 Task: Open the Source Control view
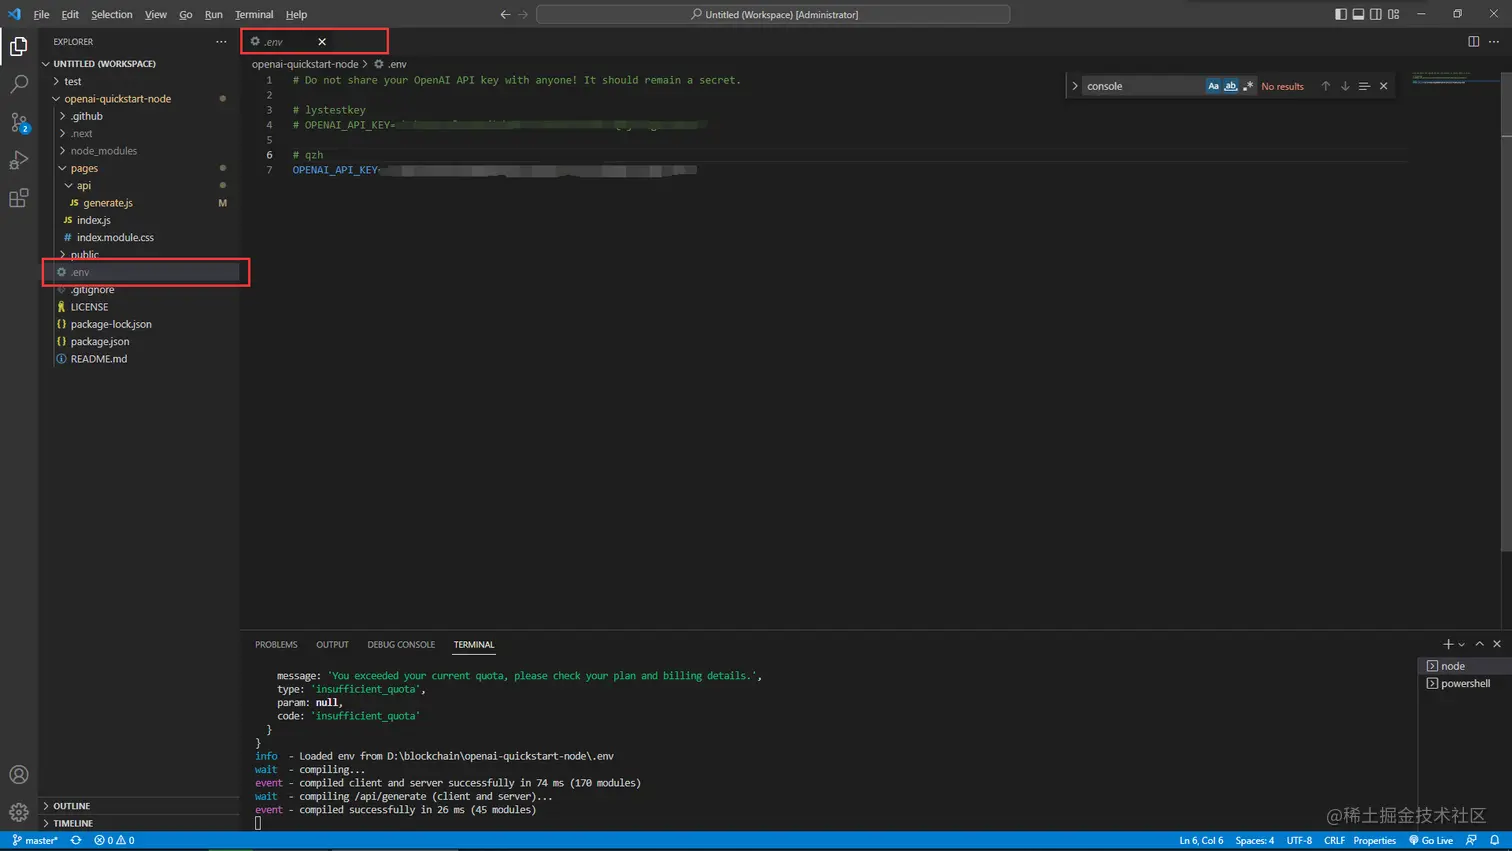(19, 123)
